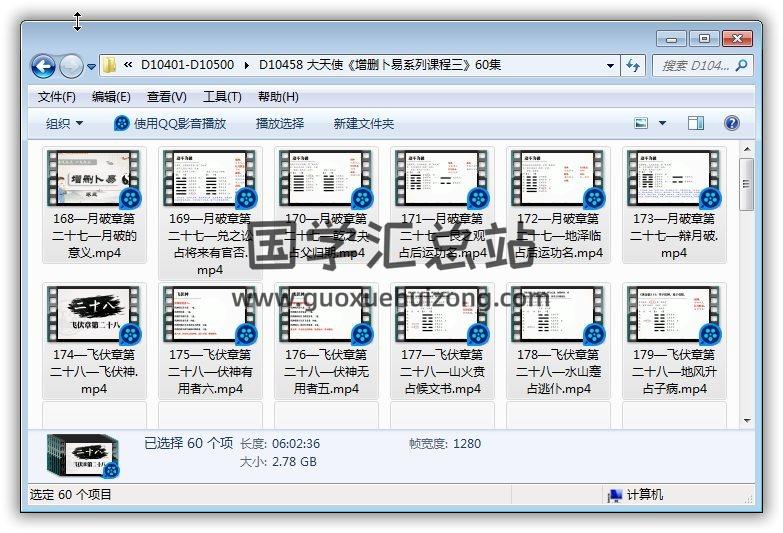The height and width of the screenshot is (533, 783).
Task: Open the view options dropdown arrow
Action: [x=662, y=123]
